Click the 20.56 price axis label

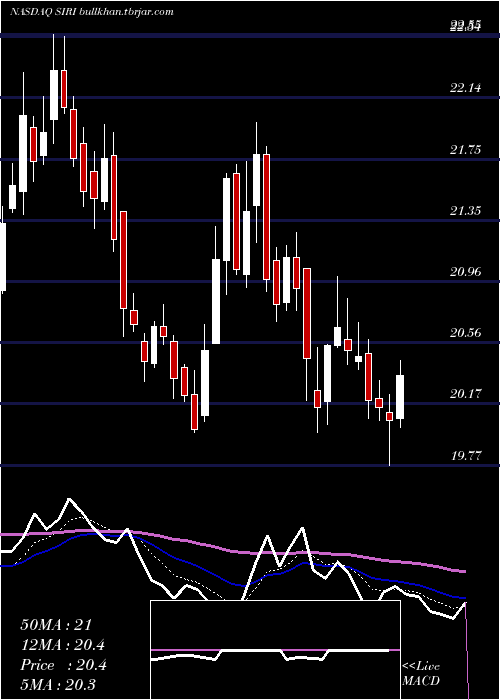click(x=466, y=333)
